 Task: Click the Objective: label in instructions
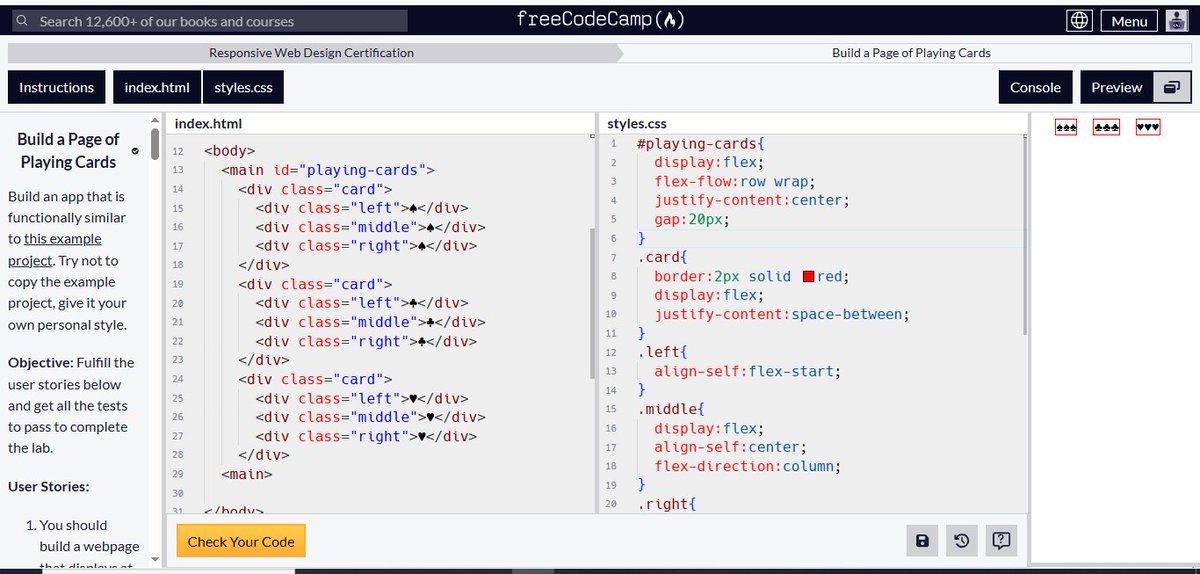(40, 362)
